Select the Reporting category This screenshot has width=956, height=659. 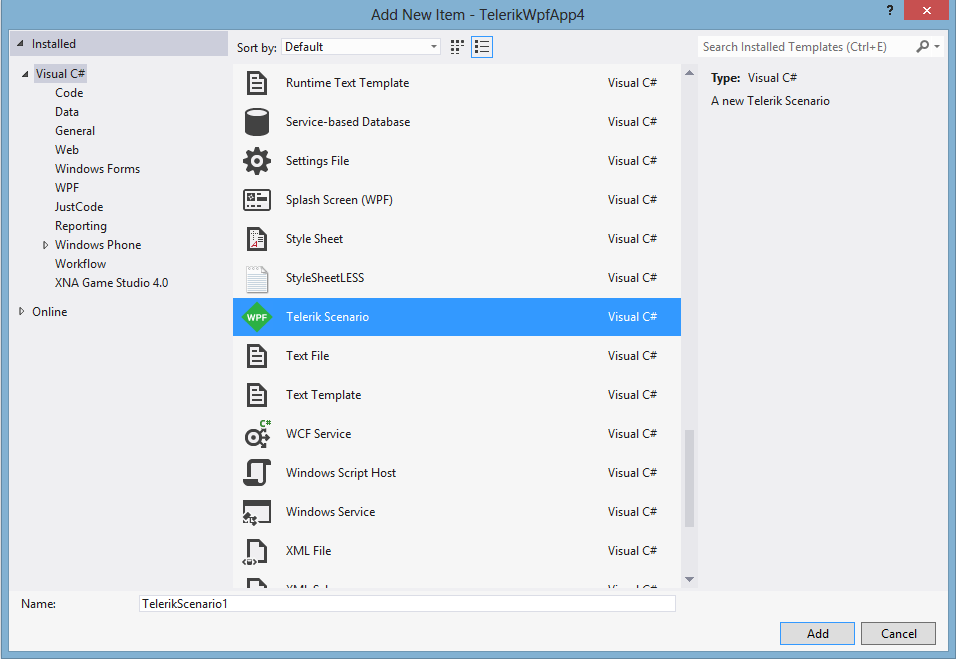click(80, 226)
